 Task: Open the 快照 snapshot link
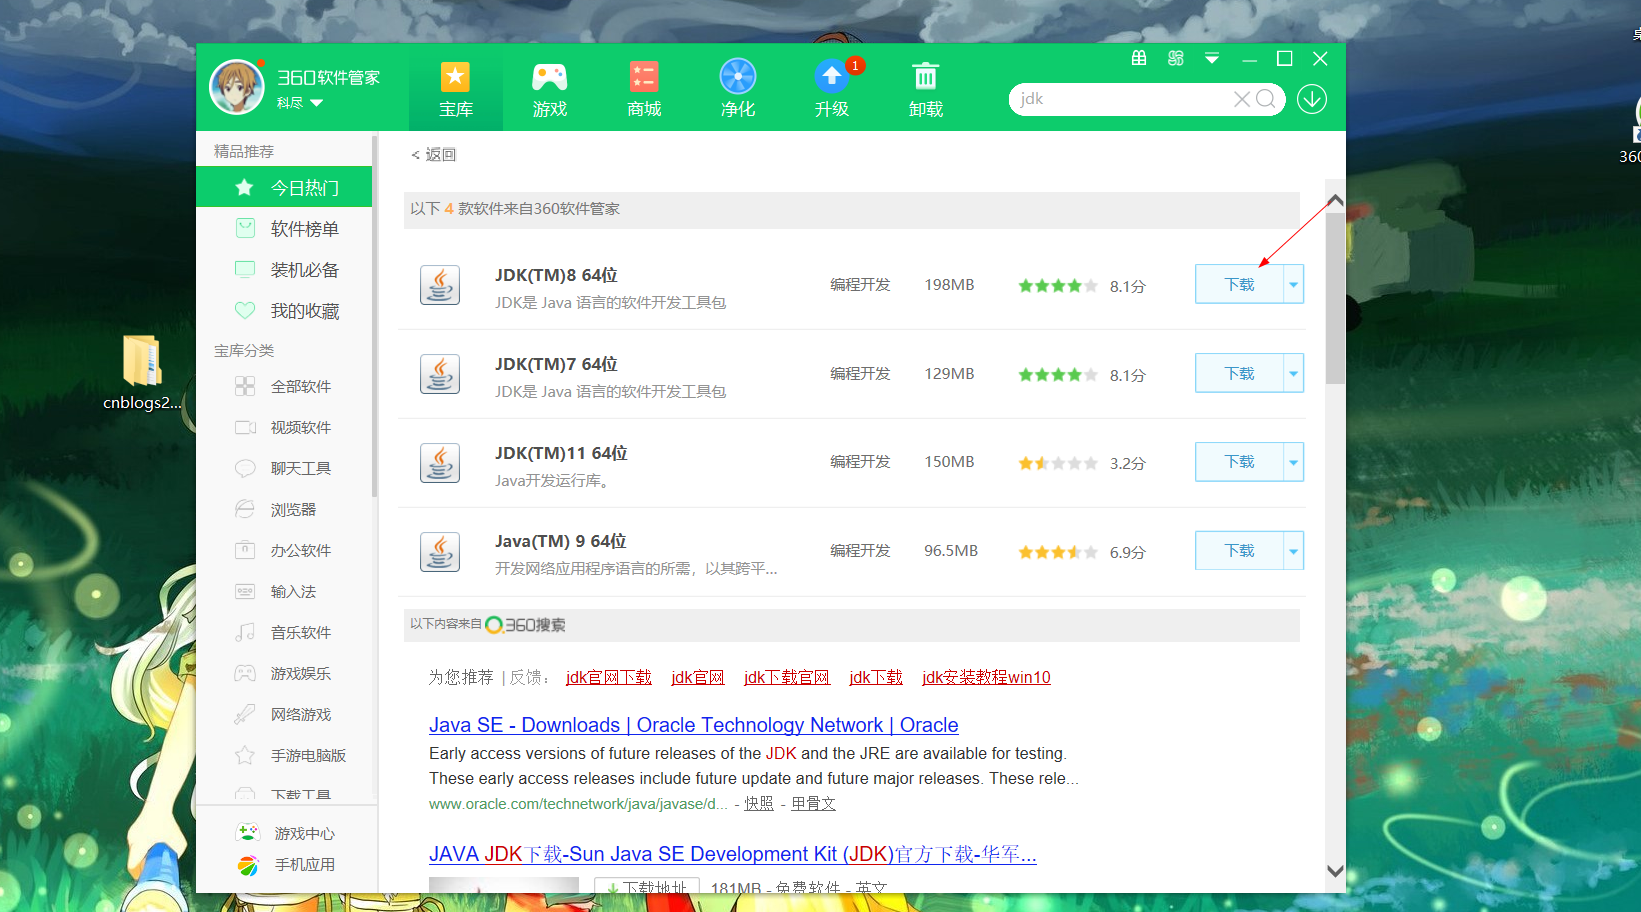coord(759,803)
